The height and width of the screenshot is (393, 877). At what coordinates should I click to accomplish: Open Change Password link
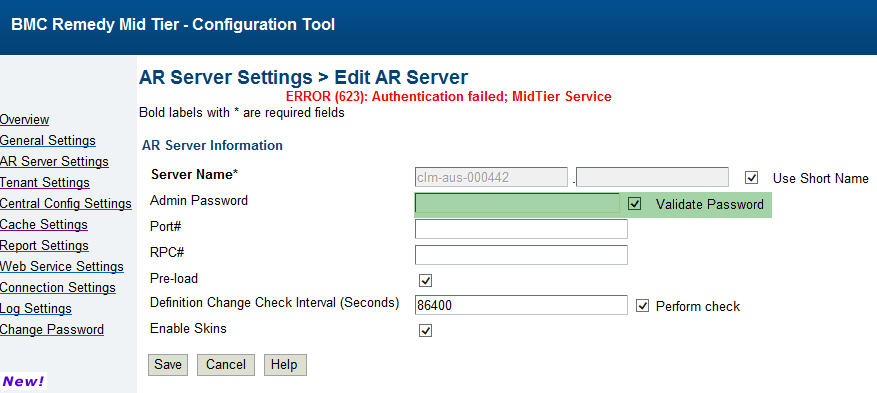click(52, 330)
